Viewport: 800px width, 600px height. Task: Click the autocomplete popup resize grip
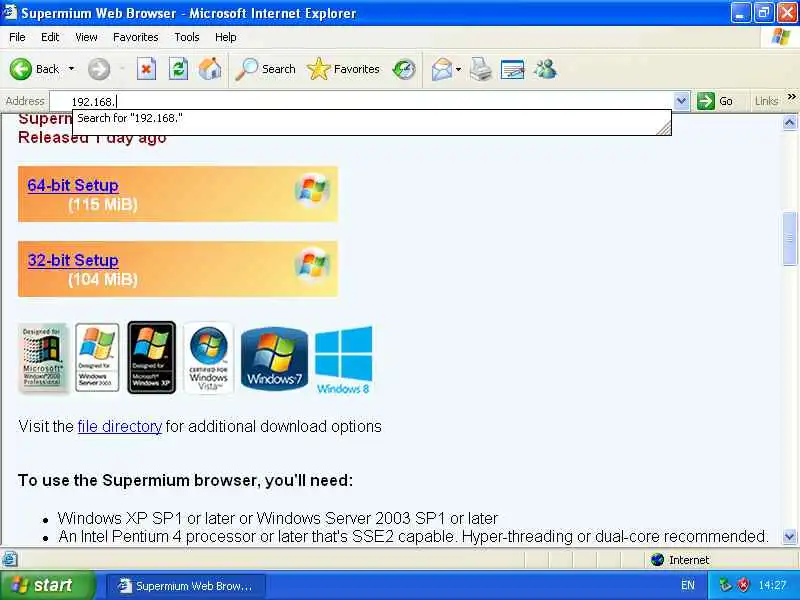click(664, 128)
